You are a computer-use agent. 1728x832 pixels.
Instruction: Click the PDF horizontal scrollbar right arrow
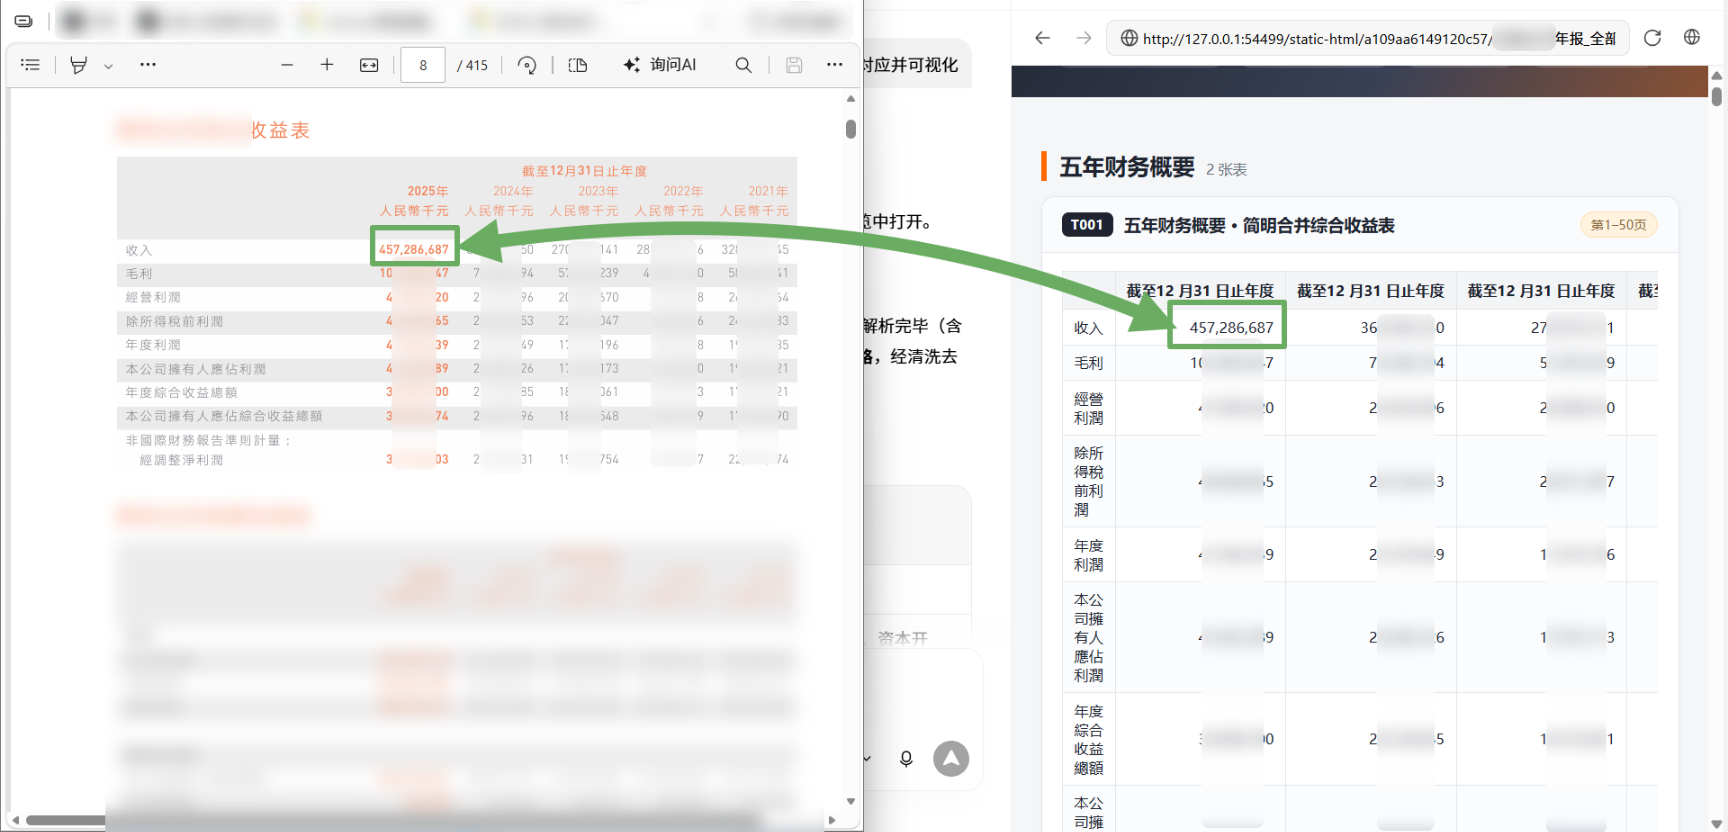click(x=832, y=820)
